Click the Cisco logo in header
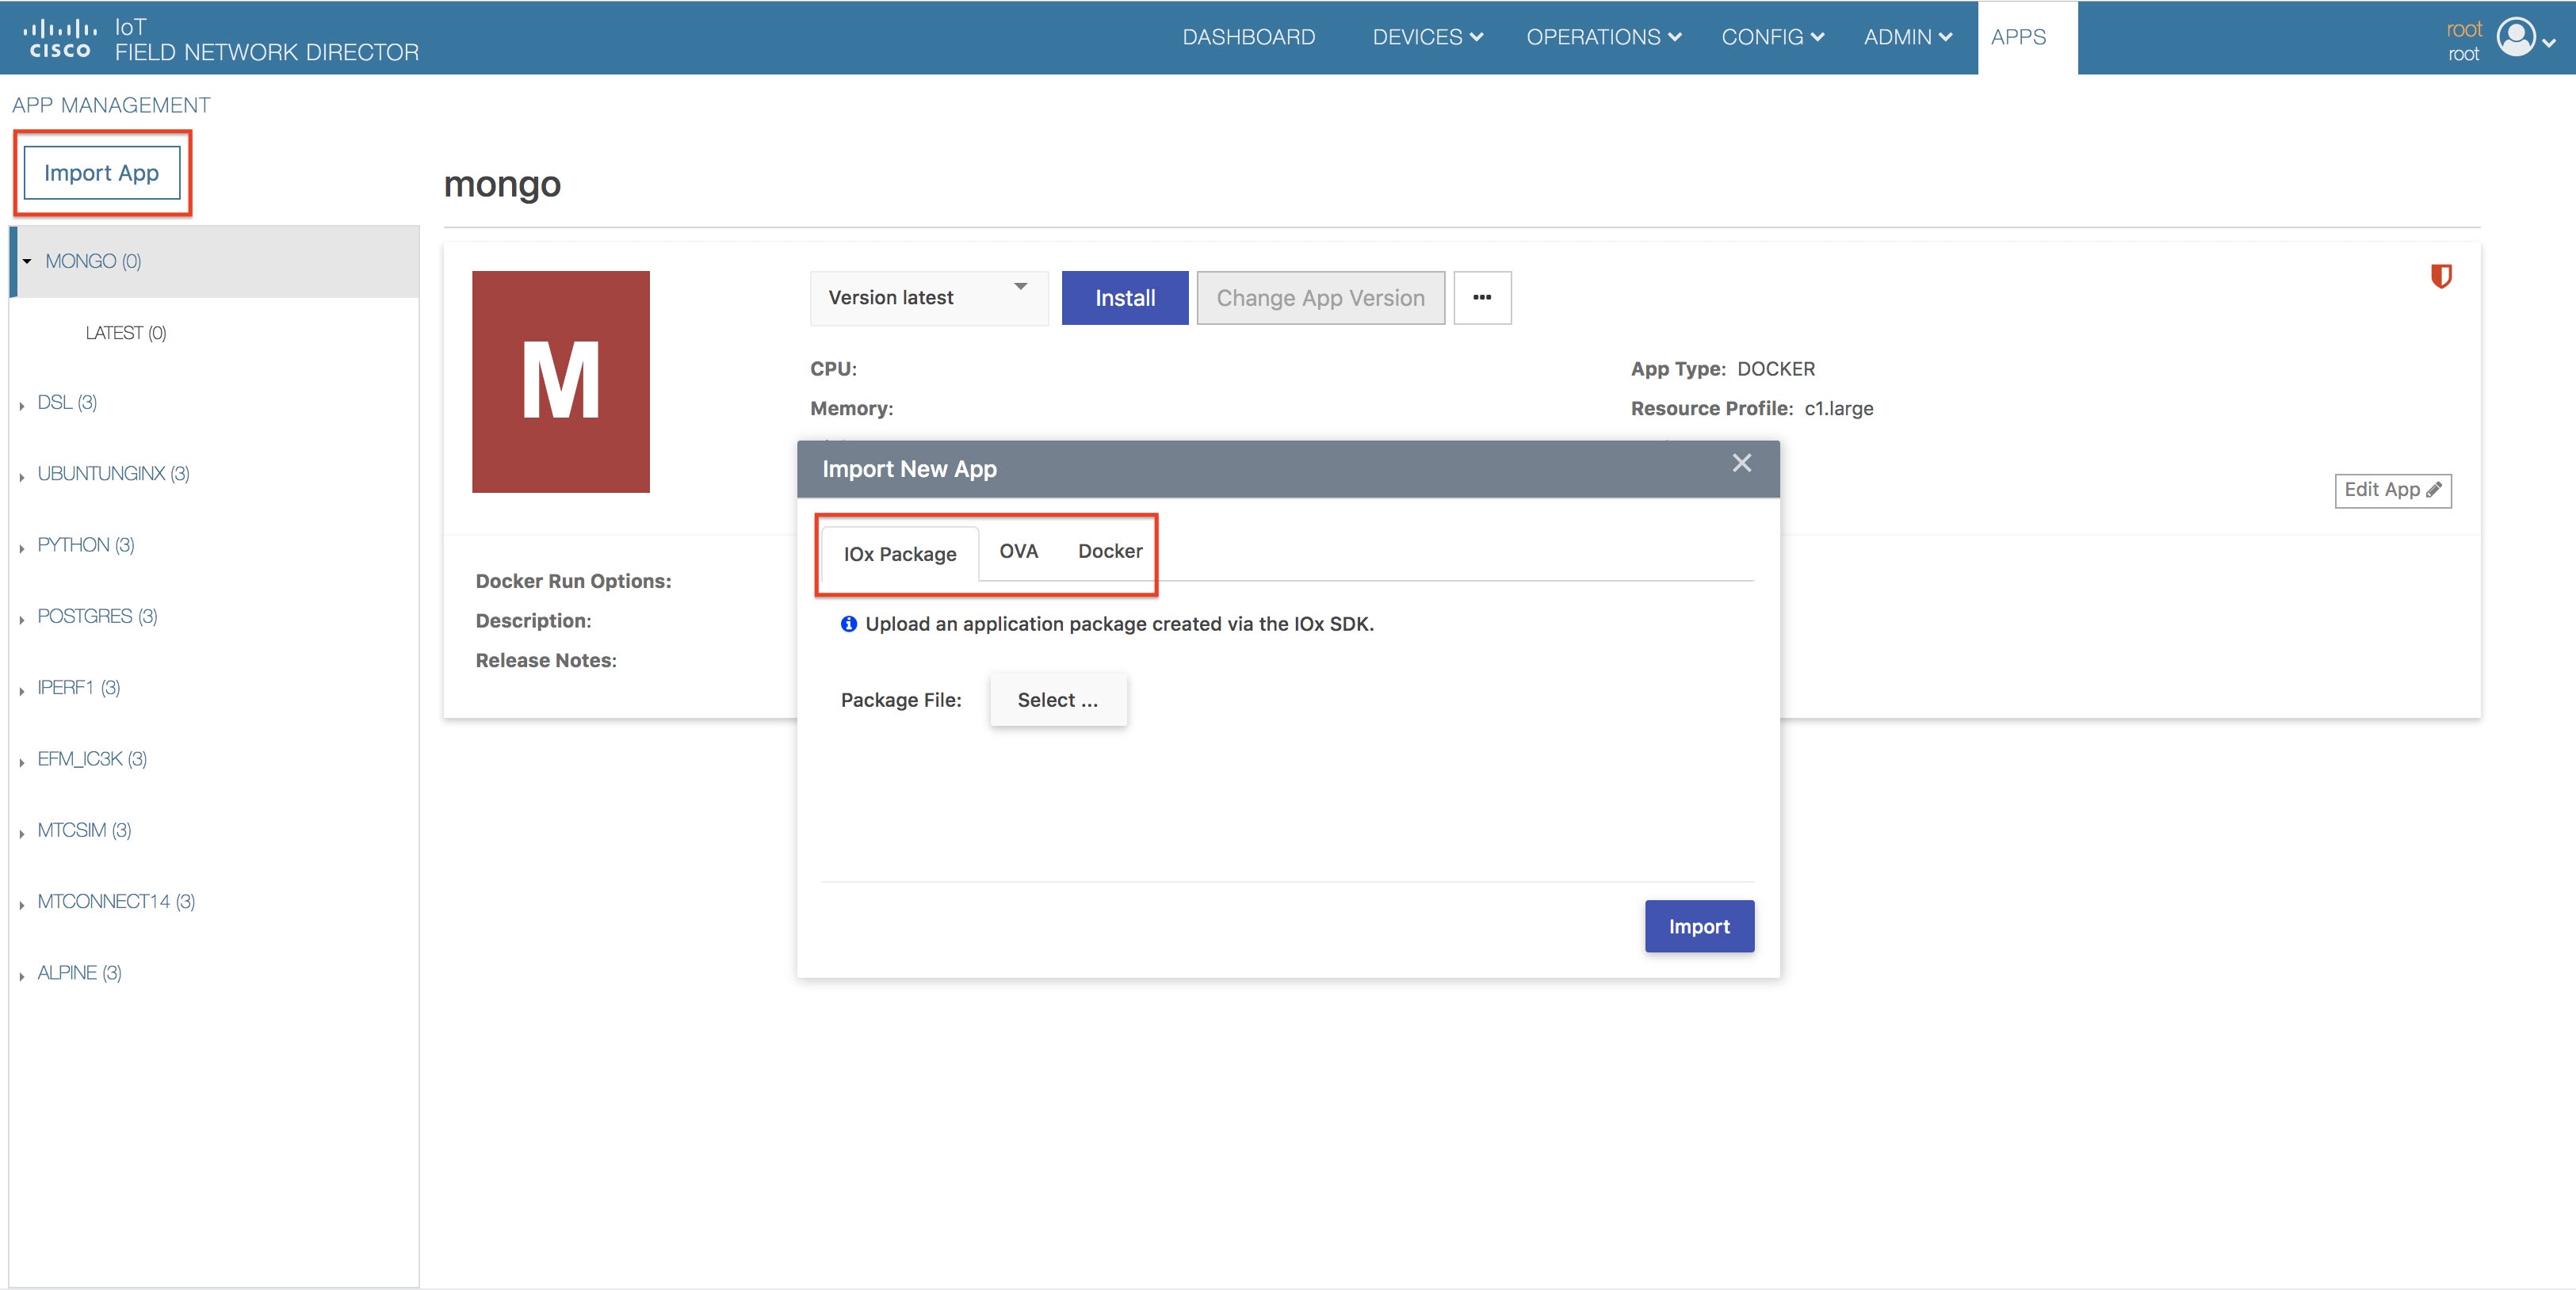 59,39
